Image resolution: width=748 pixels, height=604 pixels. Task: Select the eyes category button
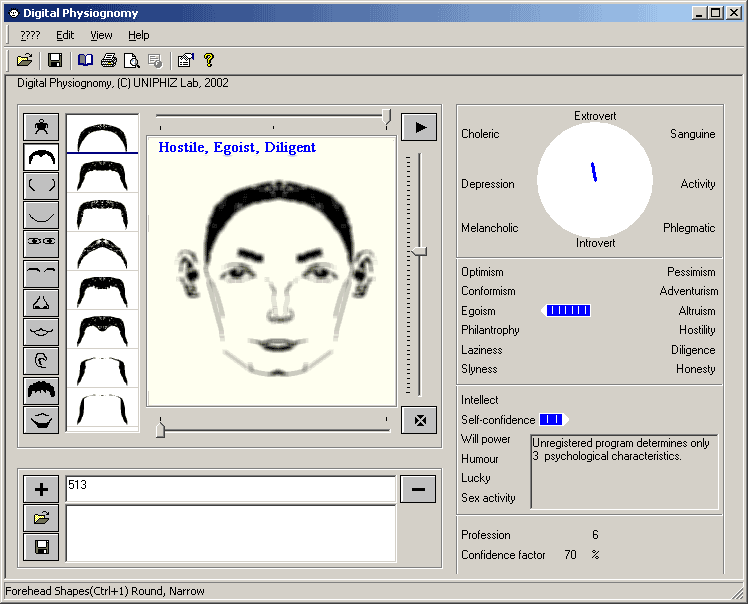[41, 244]
